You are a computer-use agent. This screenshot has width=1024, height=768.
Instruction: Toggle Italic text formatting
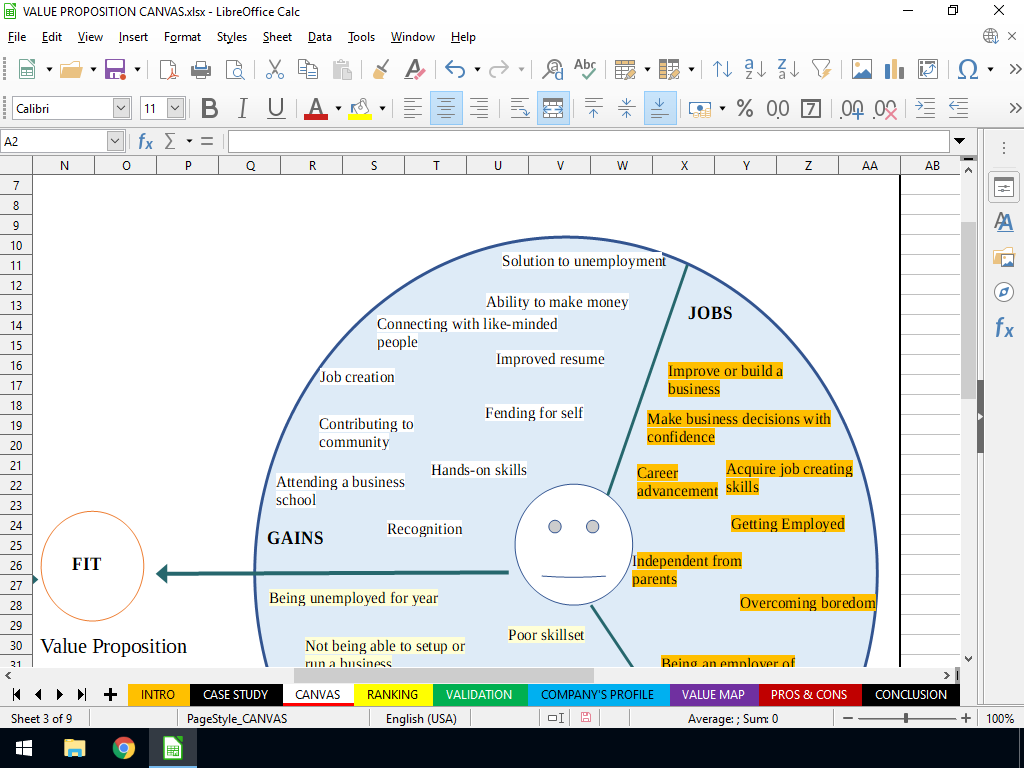[x=243, y=108]
